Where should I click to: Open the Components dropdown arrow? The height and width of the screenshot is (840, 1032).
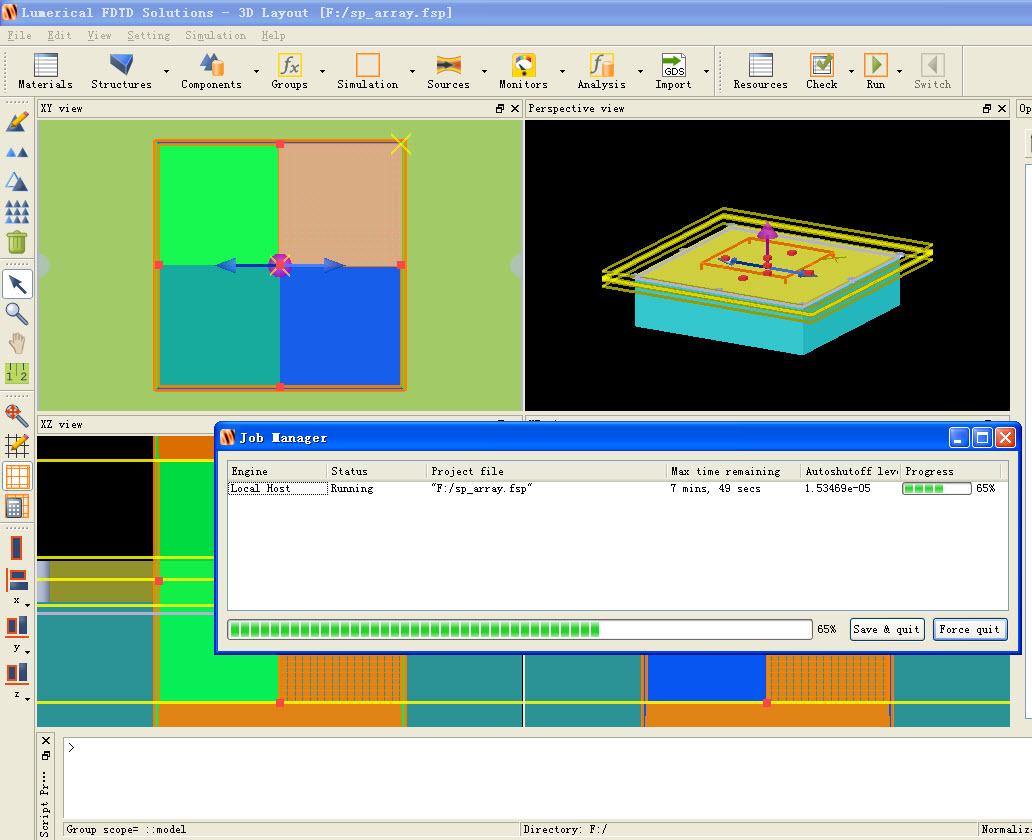pos(257,71)
